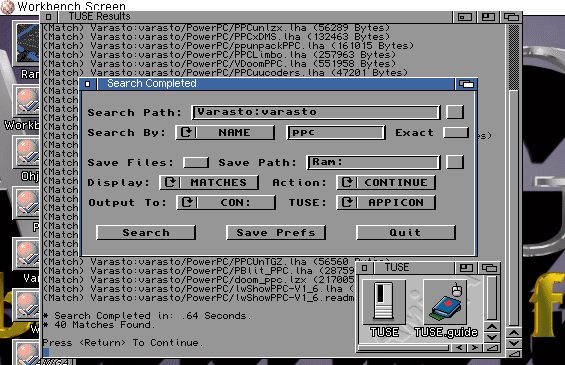The width and height of the screenshot is (565, 365).
Task: Click zoom gadget of TUSE drawer window
Action: point(466,268)
